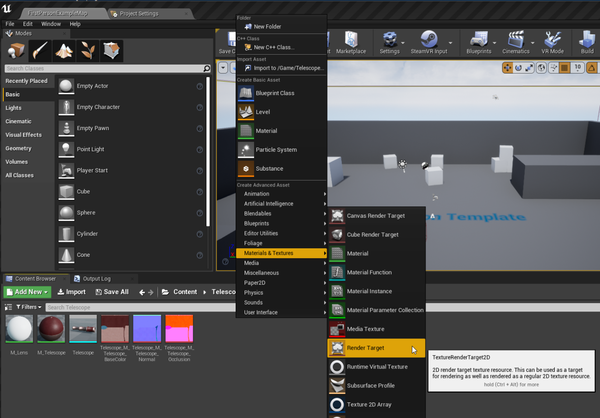
Task: Click the Modes panel list scrollbar
Action: [x=208, y=152]
